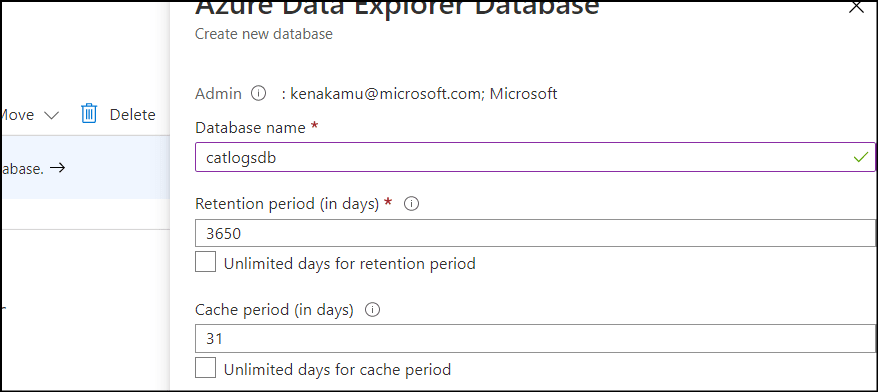
Task: Click the Cache period info icon
Action: click(x=372, y=310)
